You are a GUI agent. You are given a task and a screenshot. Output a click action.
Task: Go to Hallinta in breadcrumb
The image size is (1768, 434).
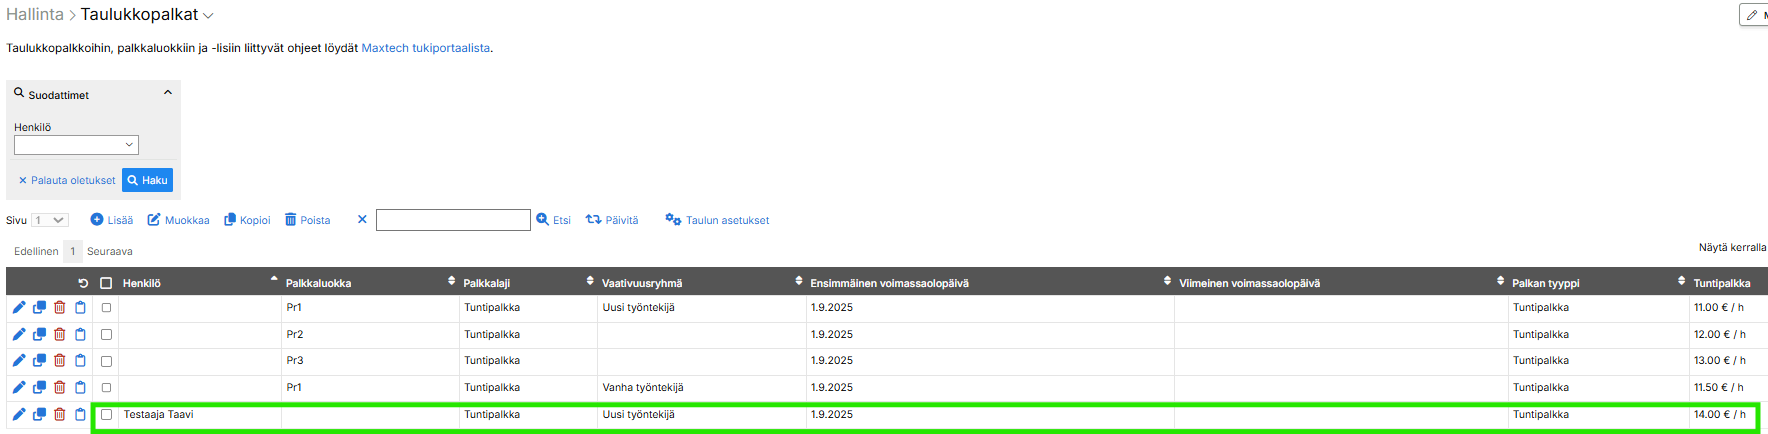(x=34, y=15)
